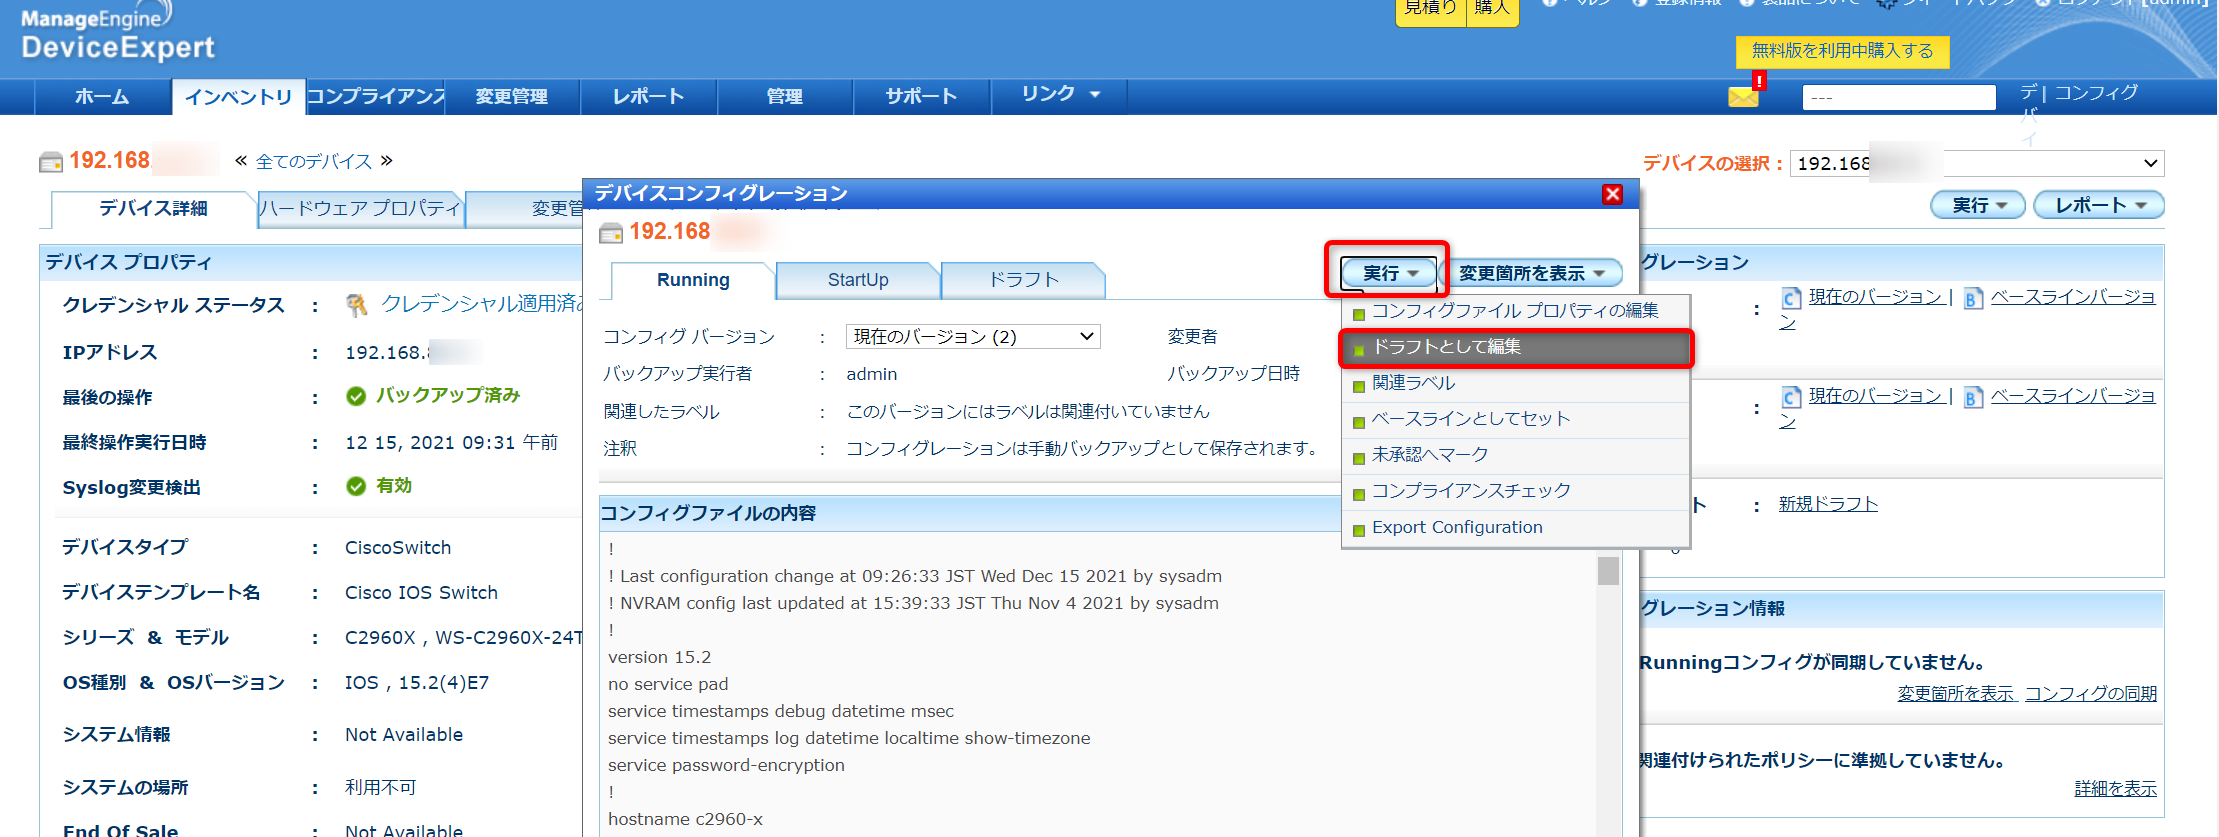Open the lower ベースラインバージョン link
The height and width of the screenshot is (837, 2219).
point(1969,408)
